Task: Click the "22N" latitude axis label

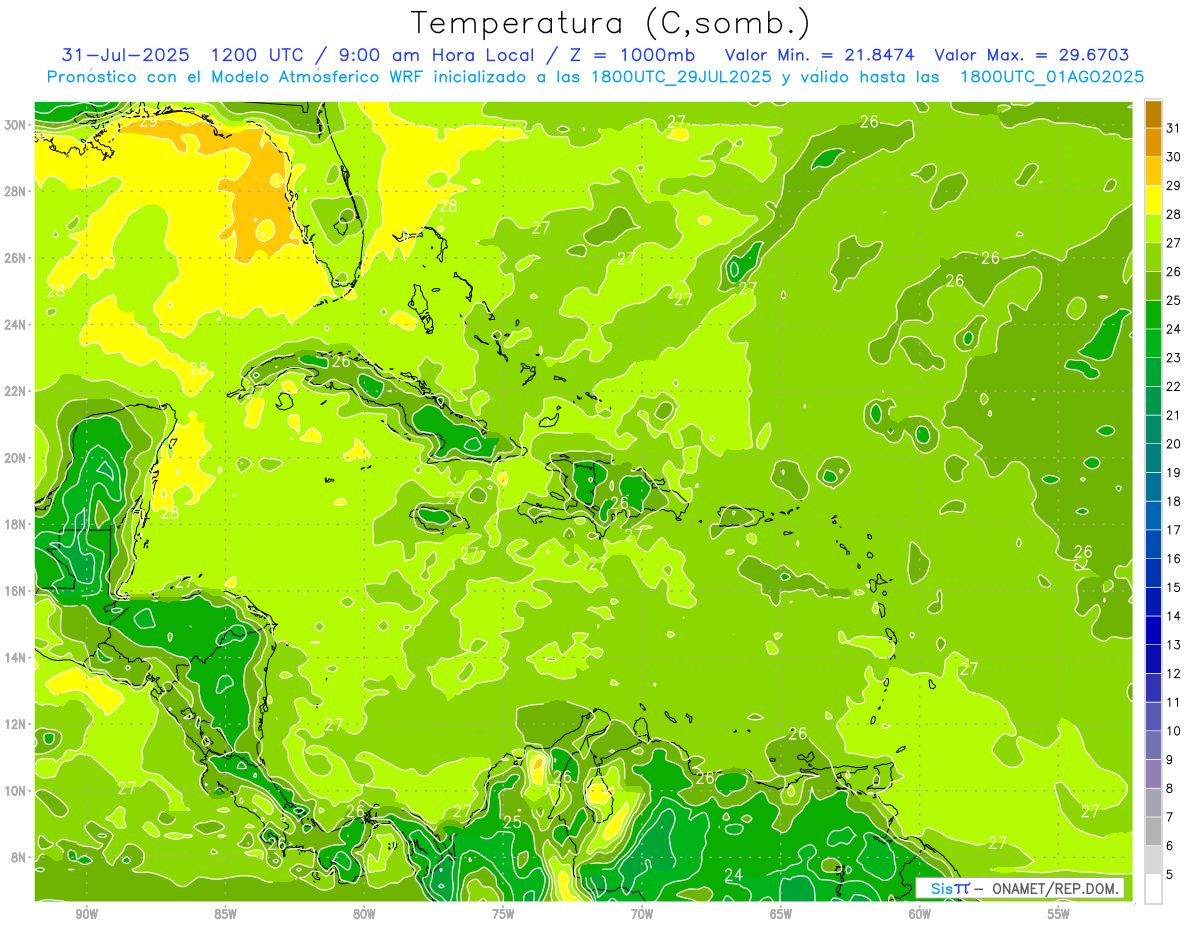Action: tap(16, 391)
